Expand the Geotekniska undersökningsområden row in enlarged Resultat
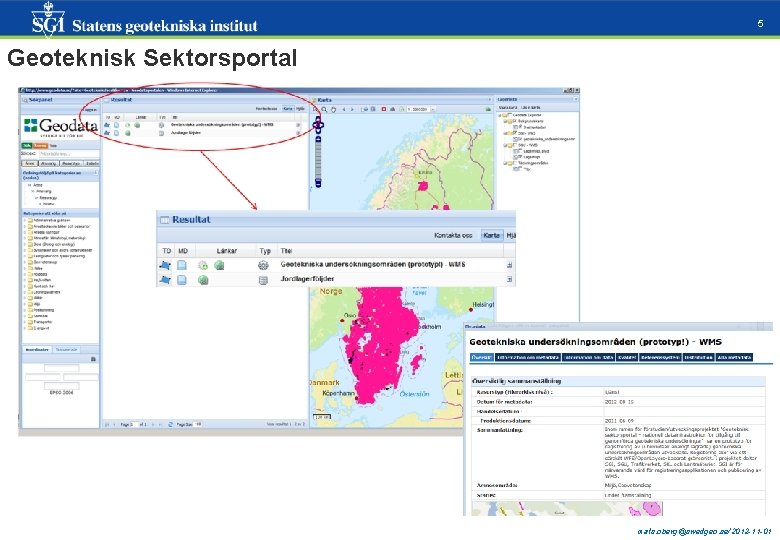780x540 pixels. [509, 265]
